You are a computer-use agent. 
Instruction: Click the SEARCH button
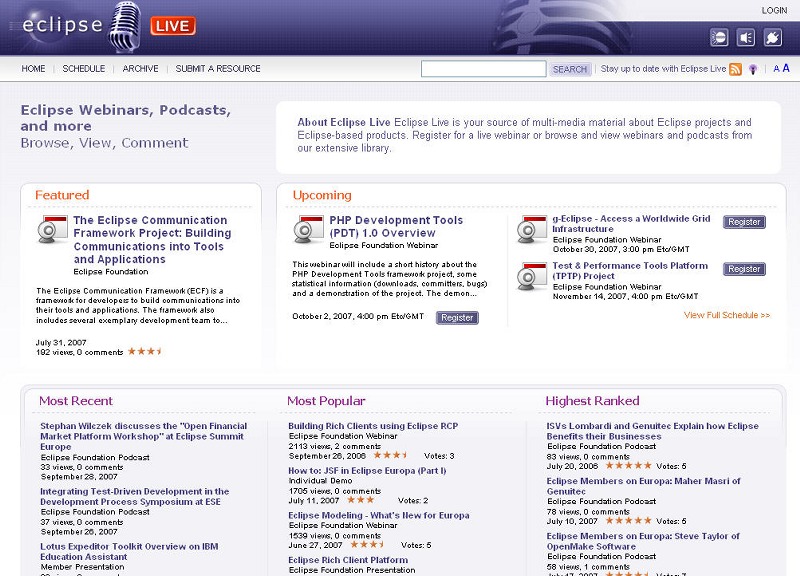[570, 69]
